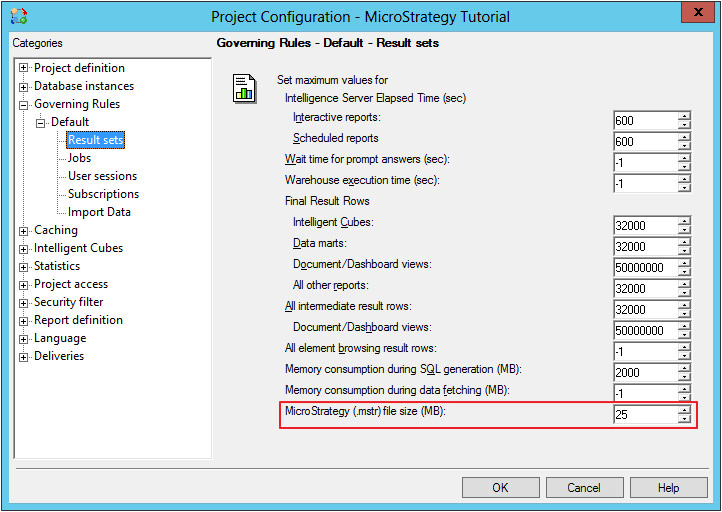Click the OK button

pyautogui.click(x=501, y=488)
